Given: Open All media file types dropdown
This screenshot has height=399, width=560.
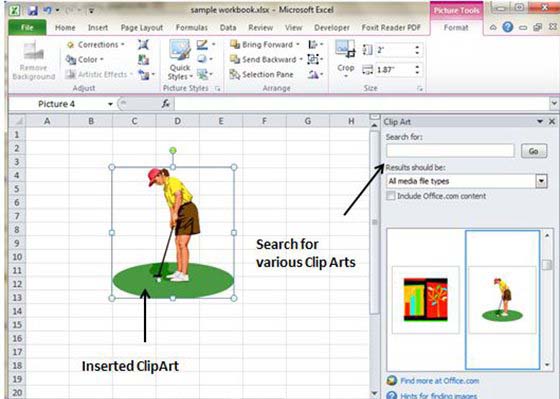Looking at the screenshot, I should pos(541,181).
